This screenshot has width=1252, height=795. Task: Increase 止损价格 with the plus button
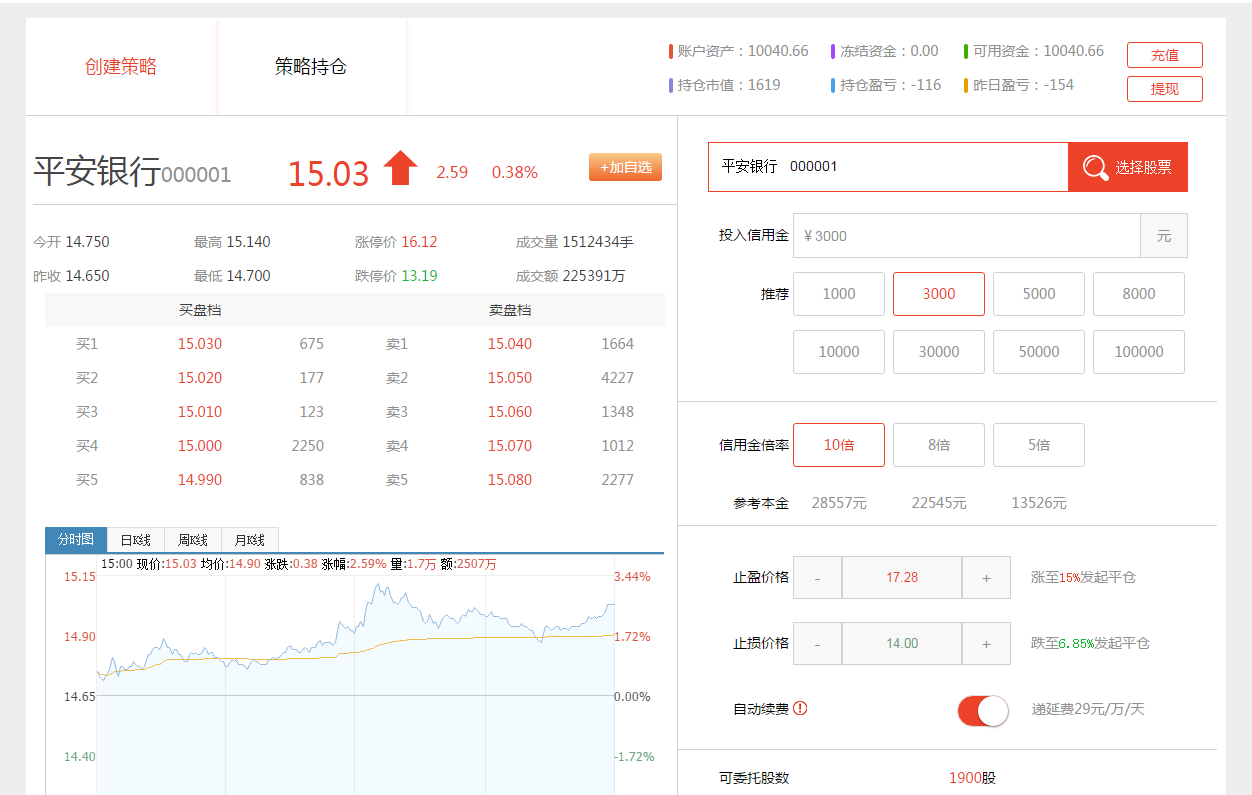986,644
